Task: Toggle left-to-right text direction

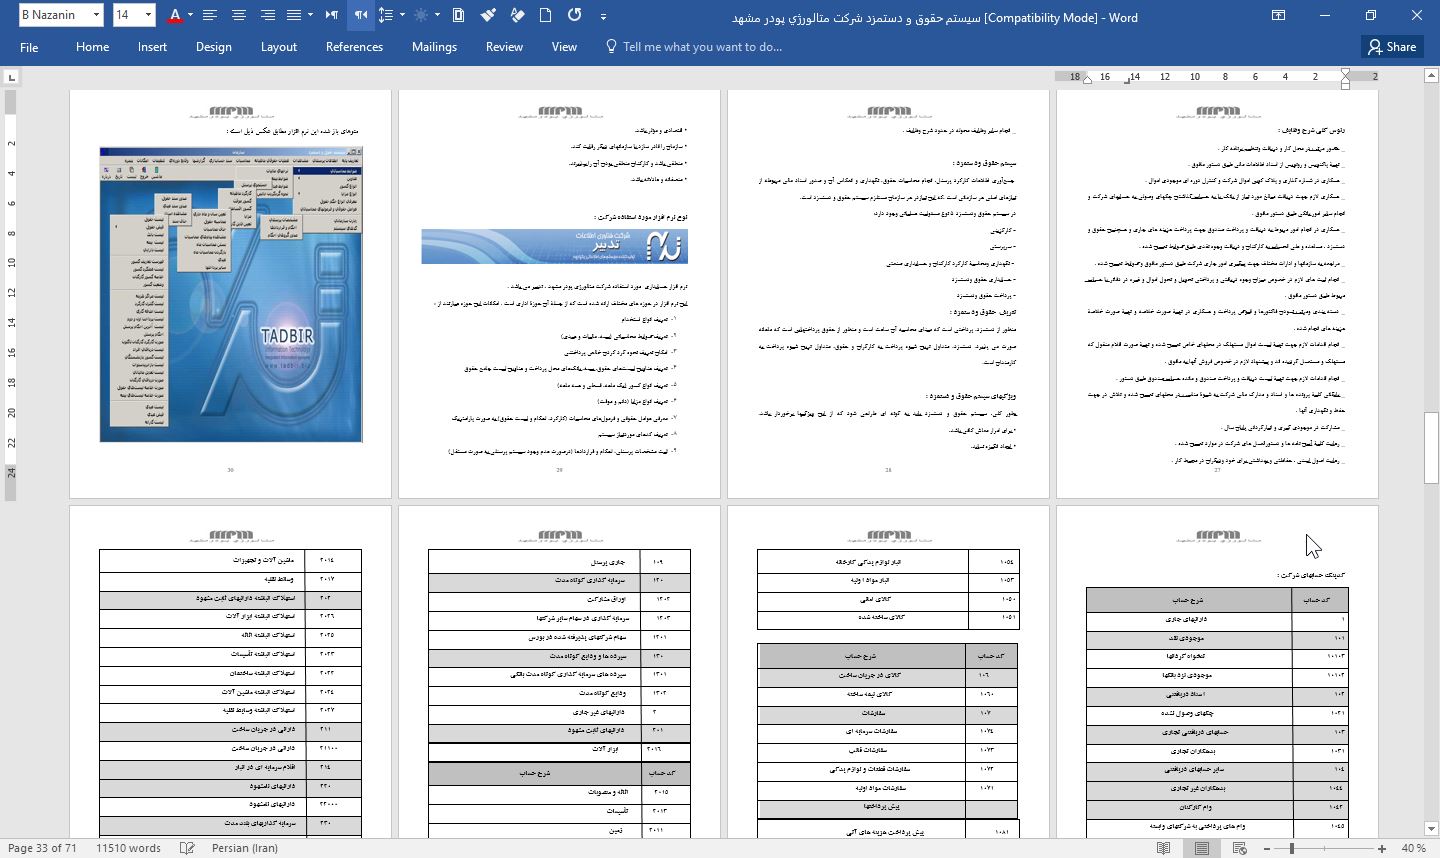Action: (331, 15)
